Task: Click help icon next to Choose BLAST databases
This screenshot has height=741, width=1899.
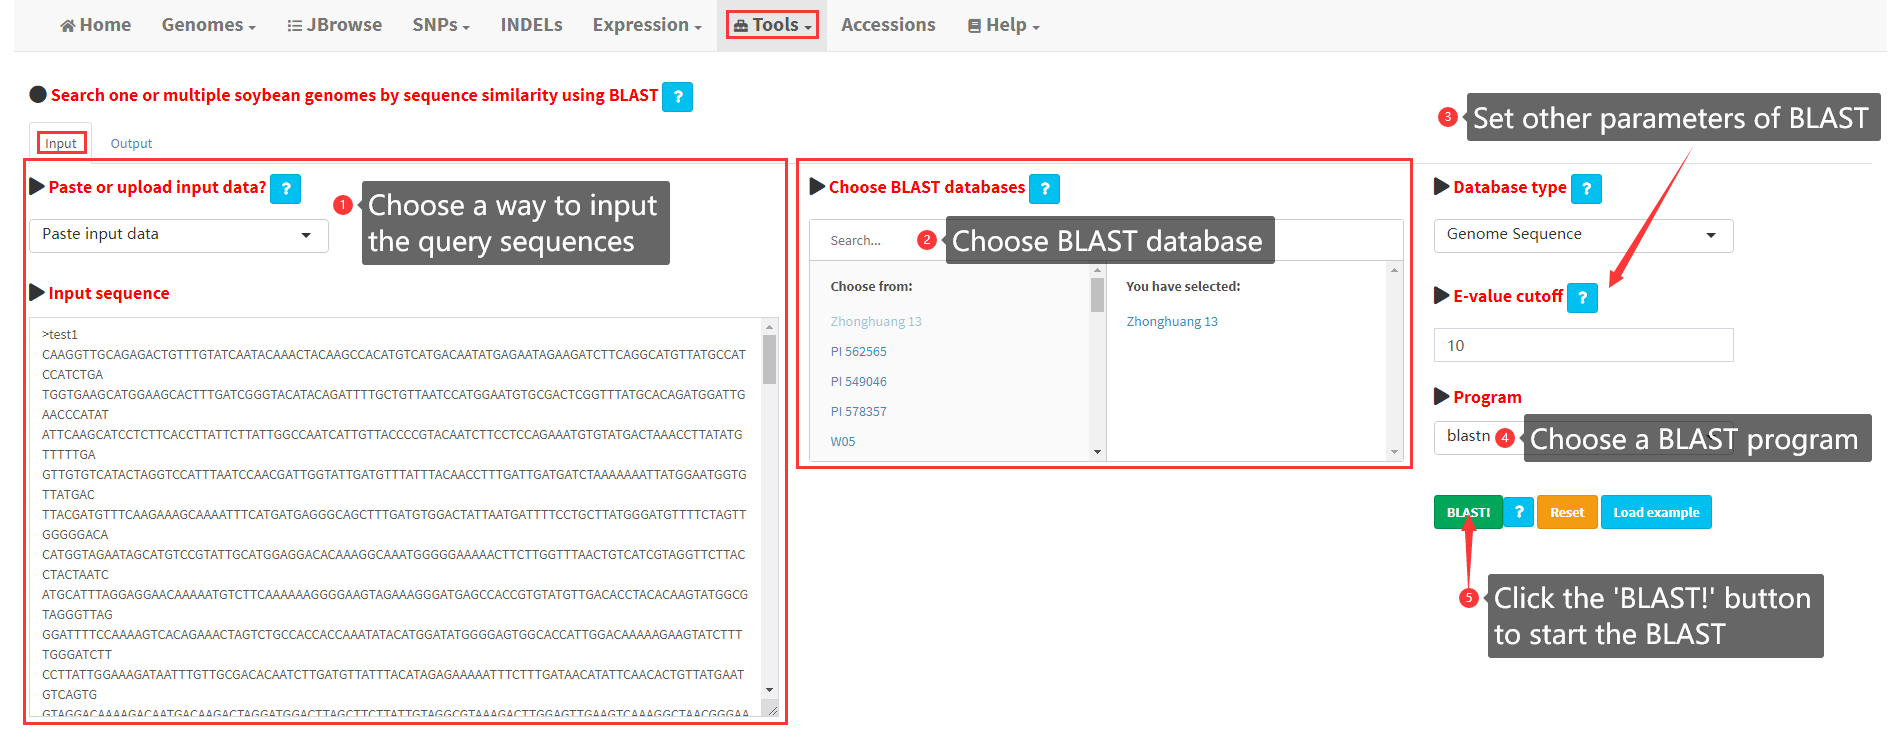Action: (x=1044, y=189)
